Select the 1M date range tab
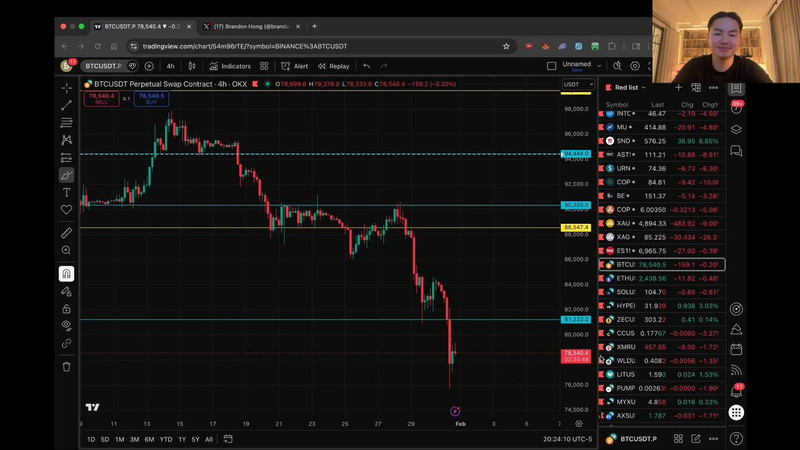This screenshot has width=800, height=450. (119, 439)
